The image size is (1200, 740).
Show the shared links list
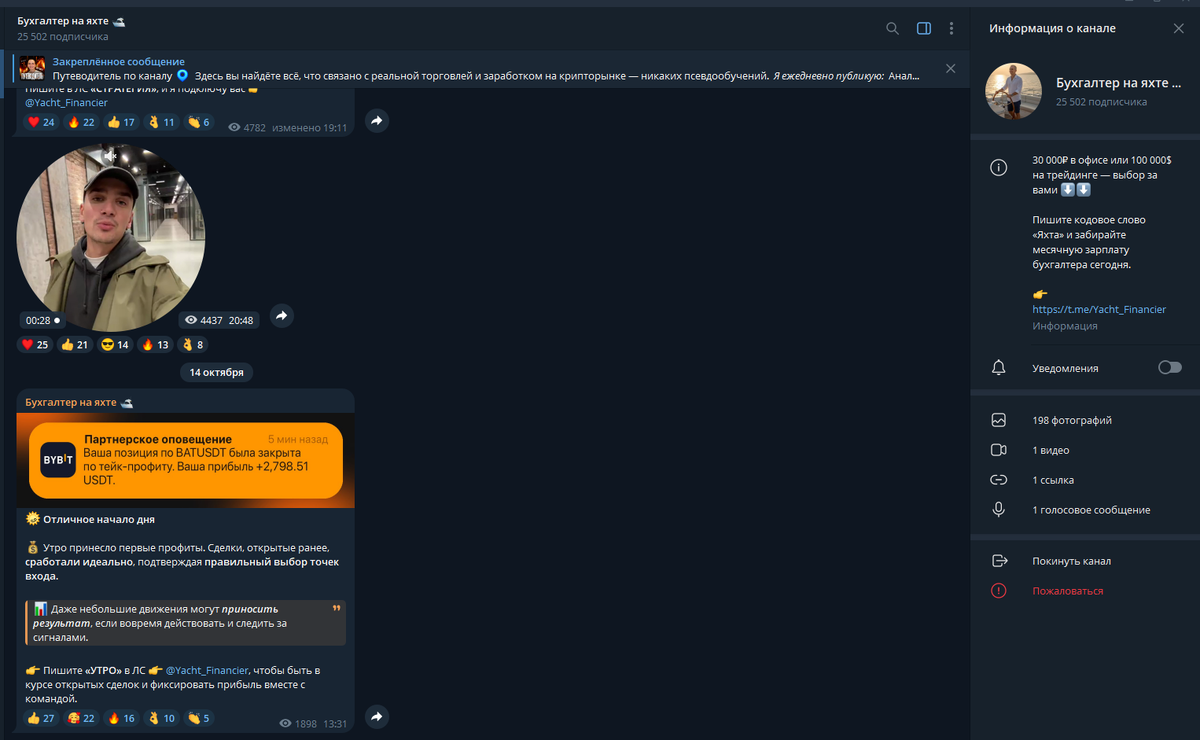pos(1054,480)
